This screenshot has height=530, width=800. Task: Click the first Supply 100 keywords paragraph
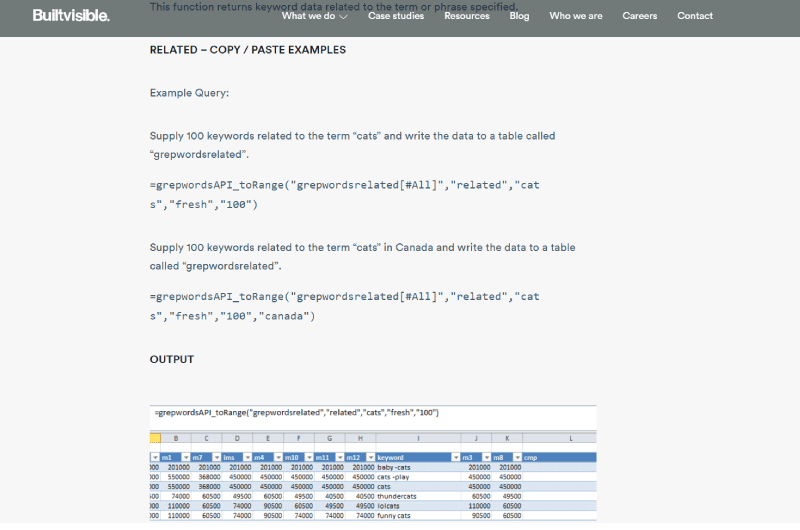(352, 145)
